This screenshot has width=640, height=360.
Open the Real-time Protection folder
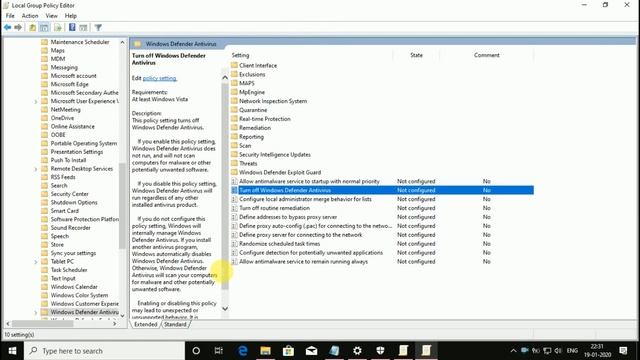261,119
